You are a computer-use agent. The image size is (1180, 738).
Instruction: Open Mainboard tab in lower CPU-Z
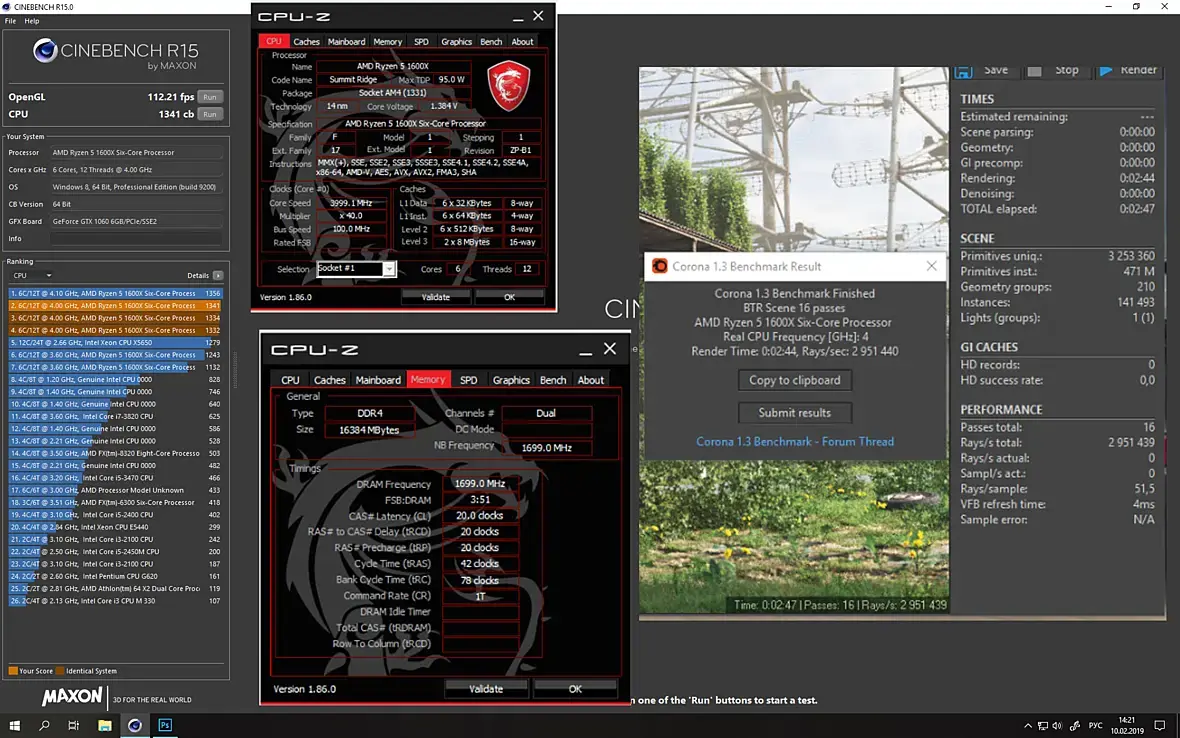coord(378,380)
